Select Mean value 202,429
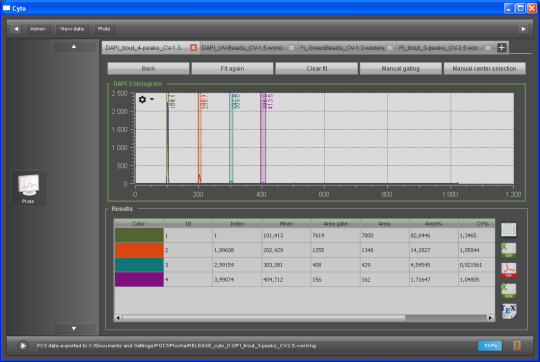This screenshot has width=540, height=362. (286, 250)
